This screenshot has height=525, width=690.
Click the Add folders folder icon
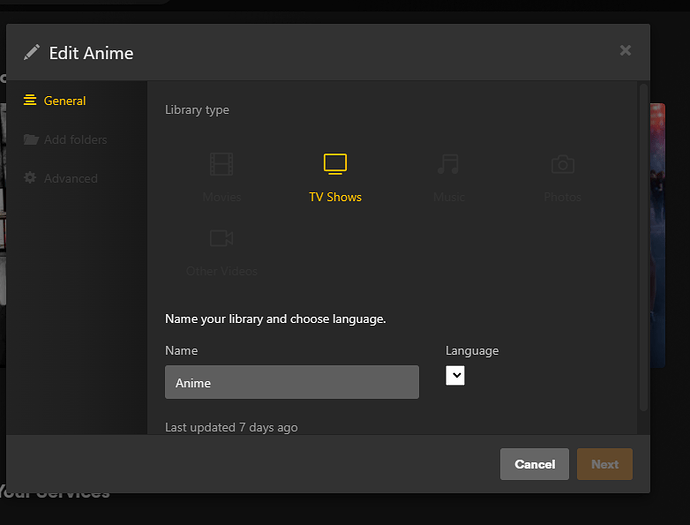pos(31,140)
